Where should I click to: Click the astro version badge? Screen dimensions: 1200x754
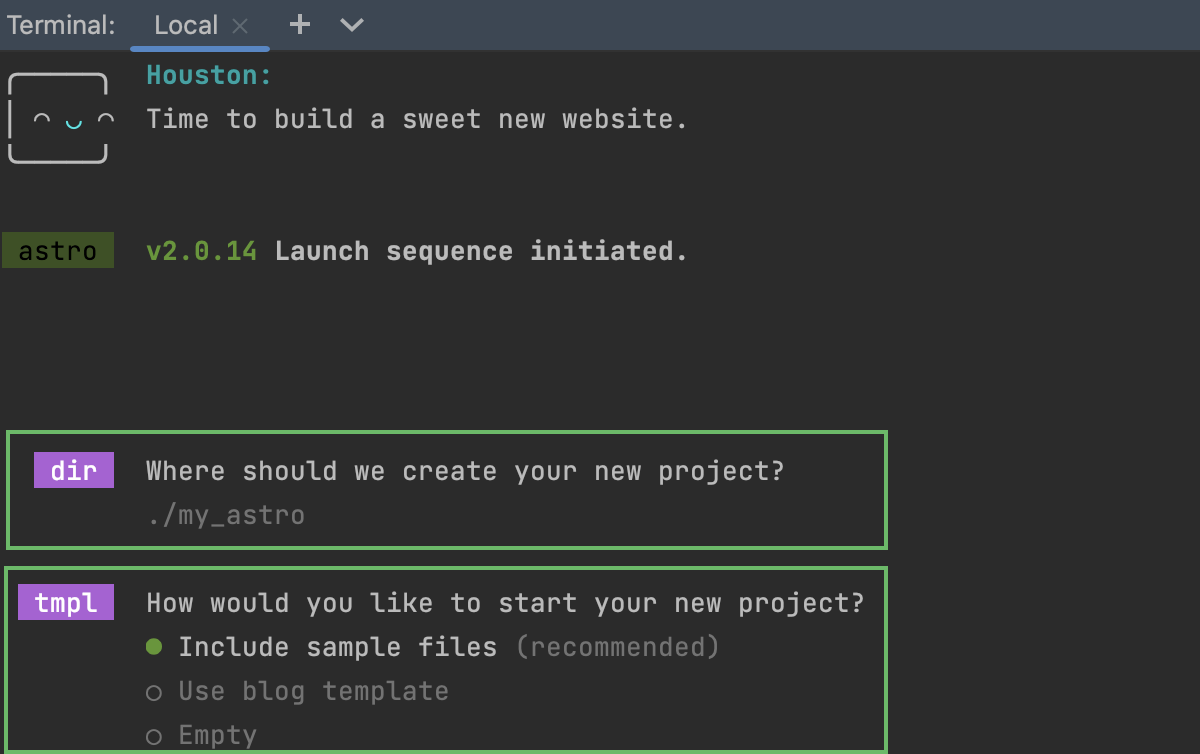(57, 250)
